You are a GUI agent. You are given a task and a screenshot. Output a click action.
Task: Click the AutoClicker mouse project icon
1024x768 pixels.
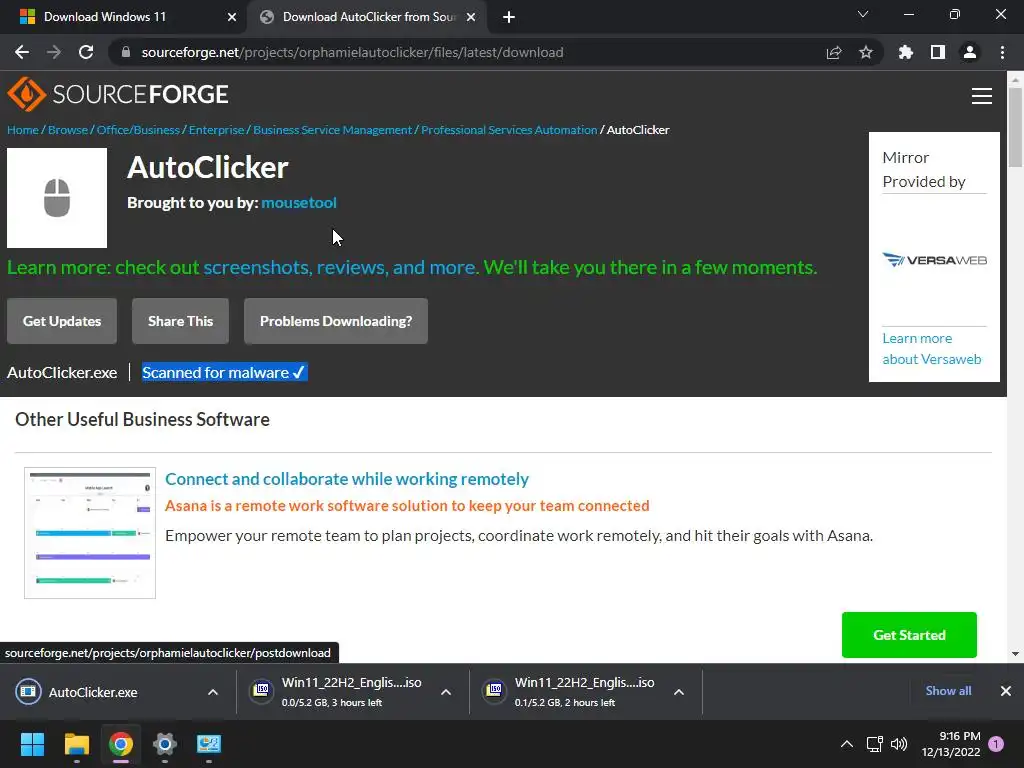57,198
